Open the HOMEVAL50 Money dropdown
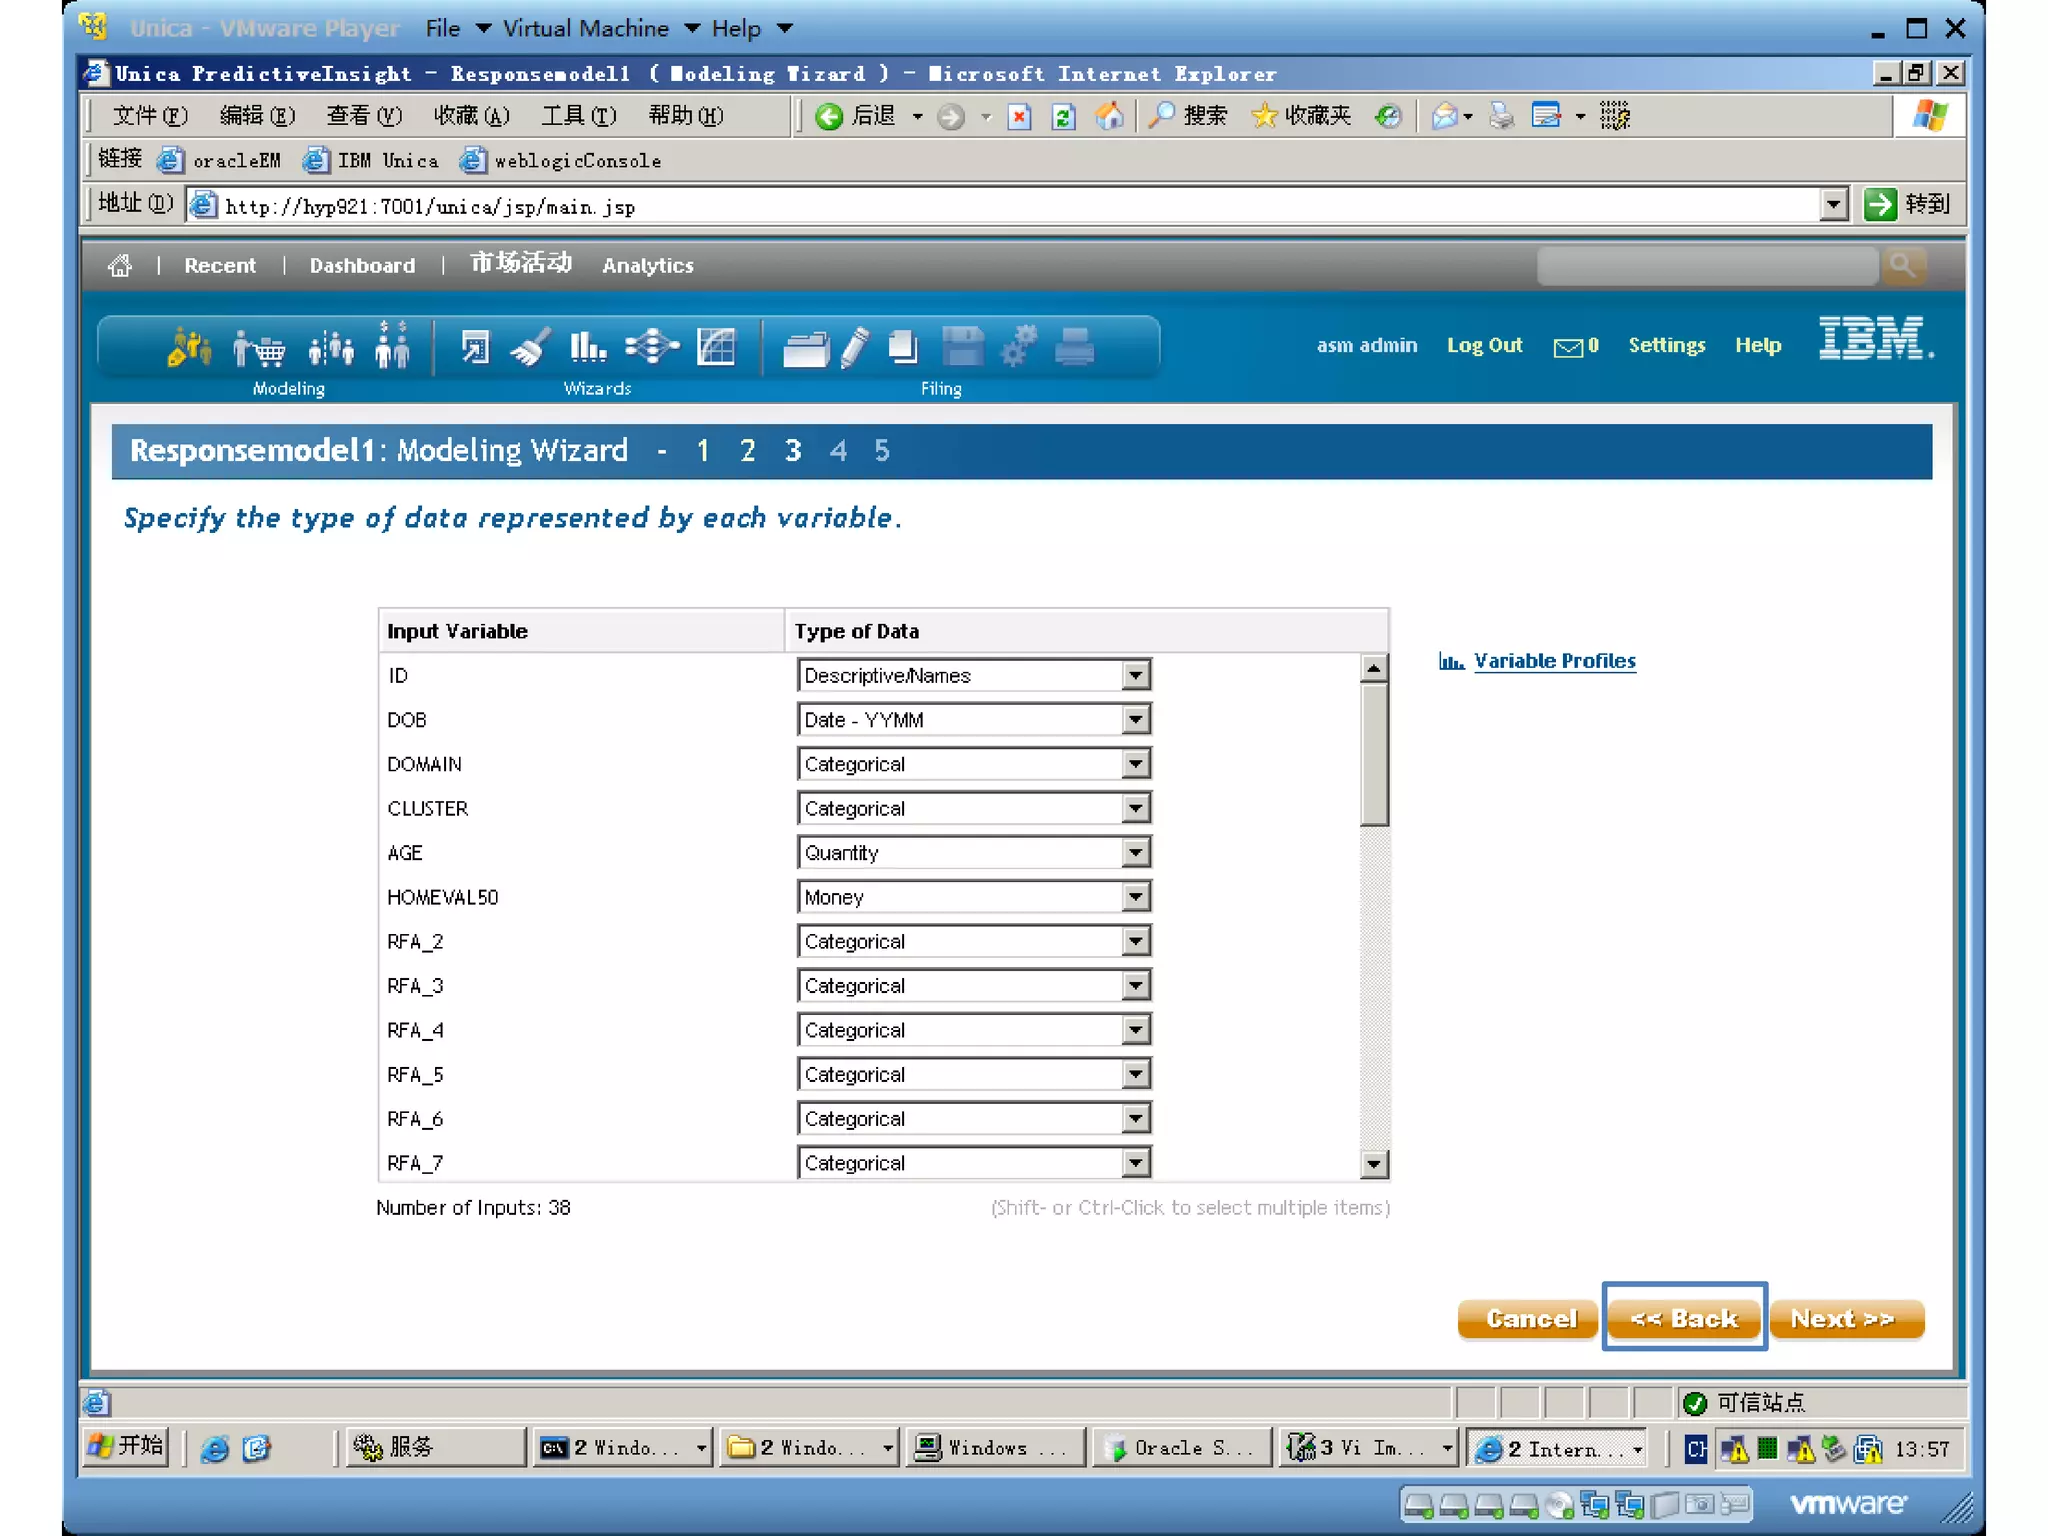 [x=1135, y=897]
